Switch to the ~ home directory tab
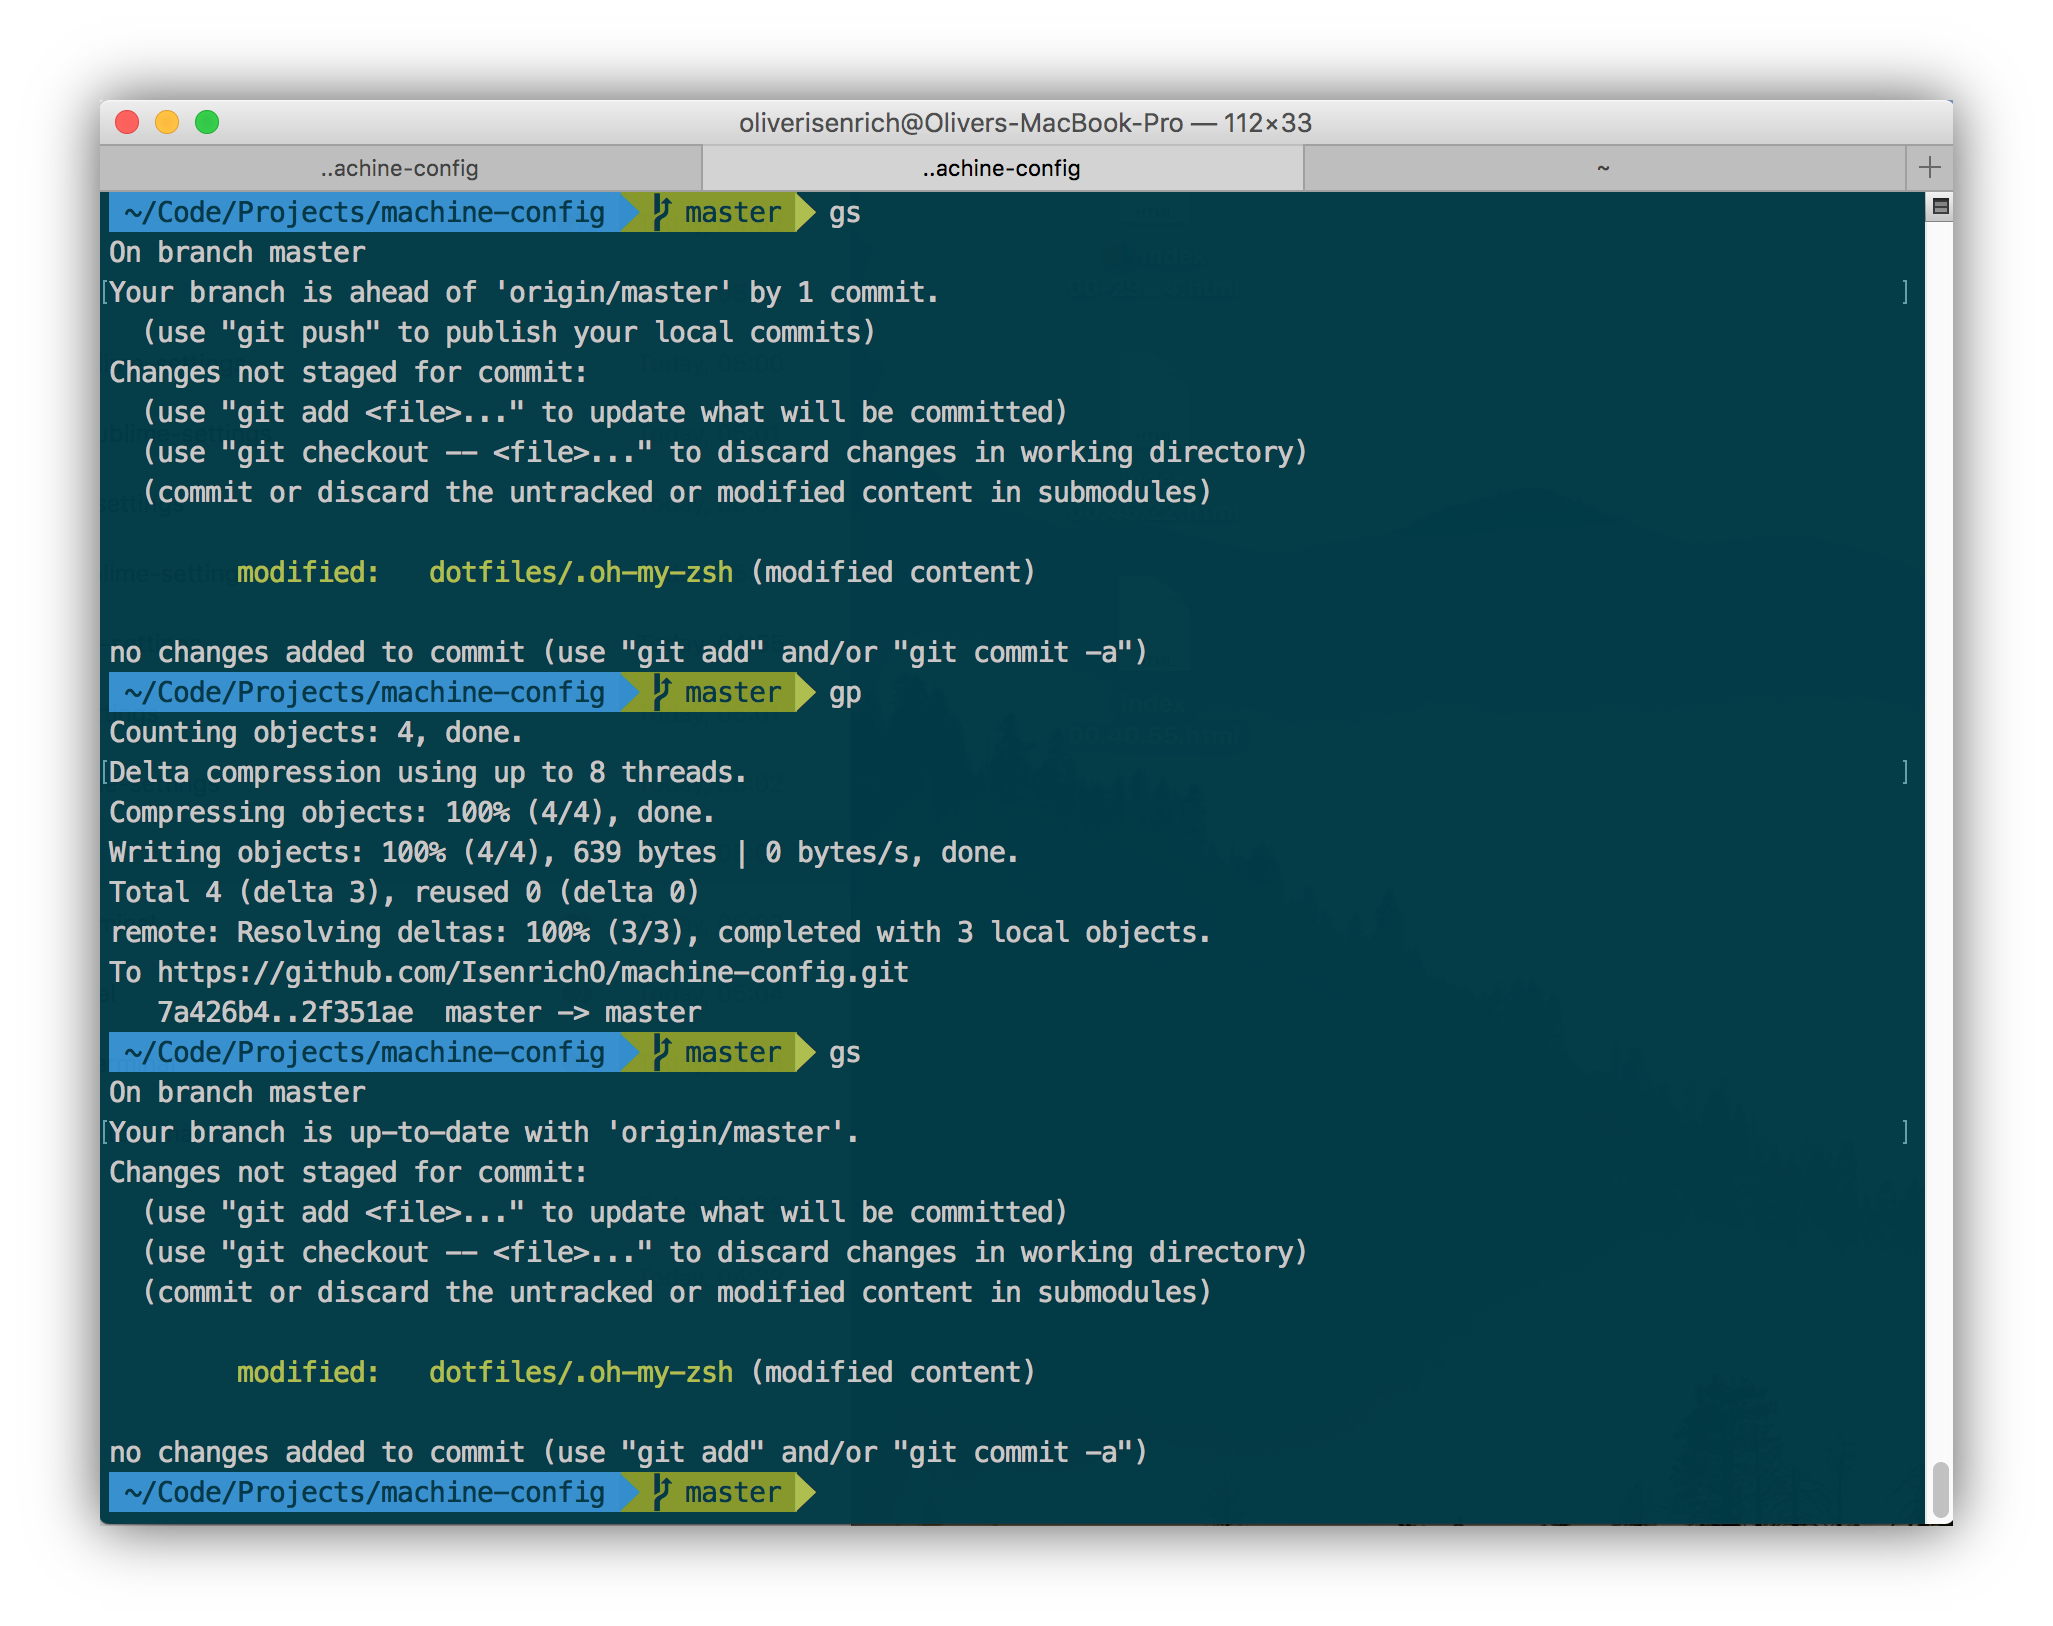This screenshot has height=1626, width=2053. [1602, 168]
